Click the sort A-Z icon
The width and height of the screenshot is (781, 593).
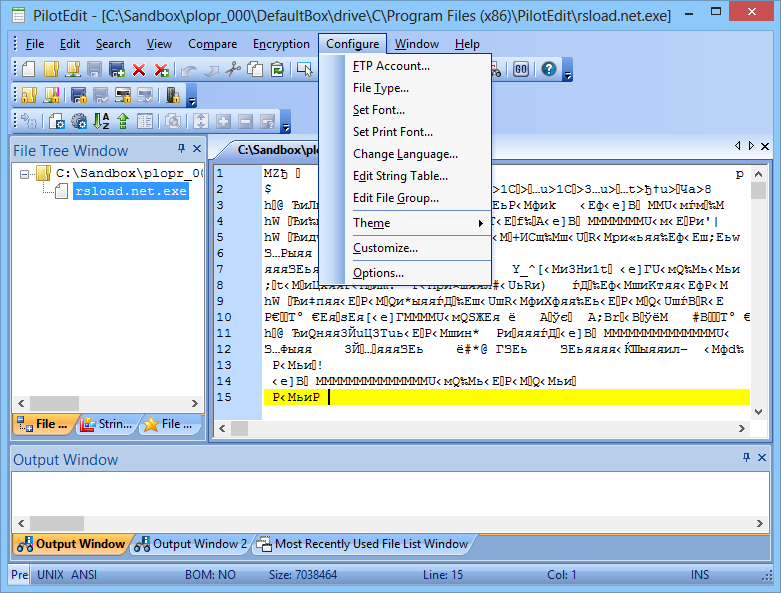[101, 121]
